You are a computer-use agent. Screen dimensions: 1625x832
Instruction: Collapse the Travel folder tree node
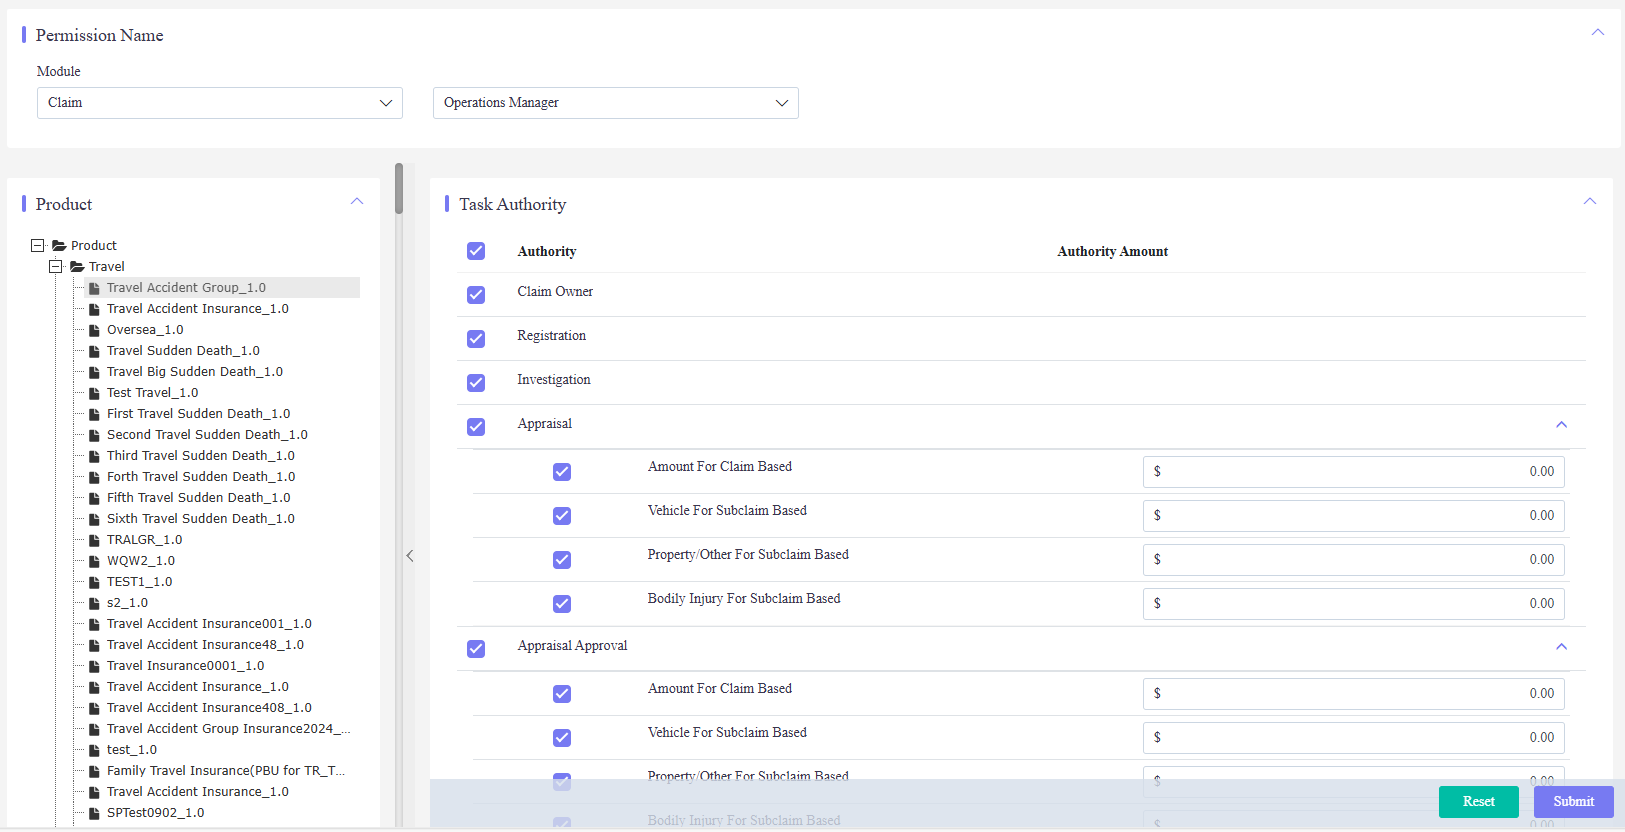pos(56,266)
